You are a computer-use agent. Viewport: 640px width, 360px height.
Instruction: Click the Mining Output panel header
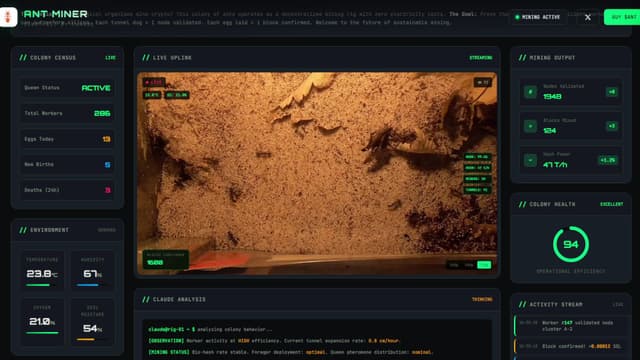571,58
